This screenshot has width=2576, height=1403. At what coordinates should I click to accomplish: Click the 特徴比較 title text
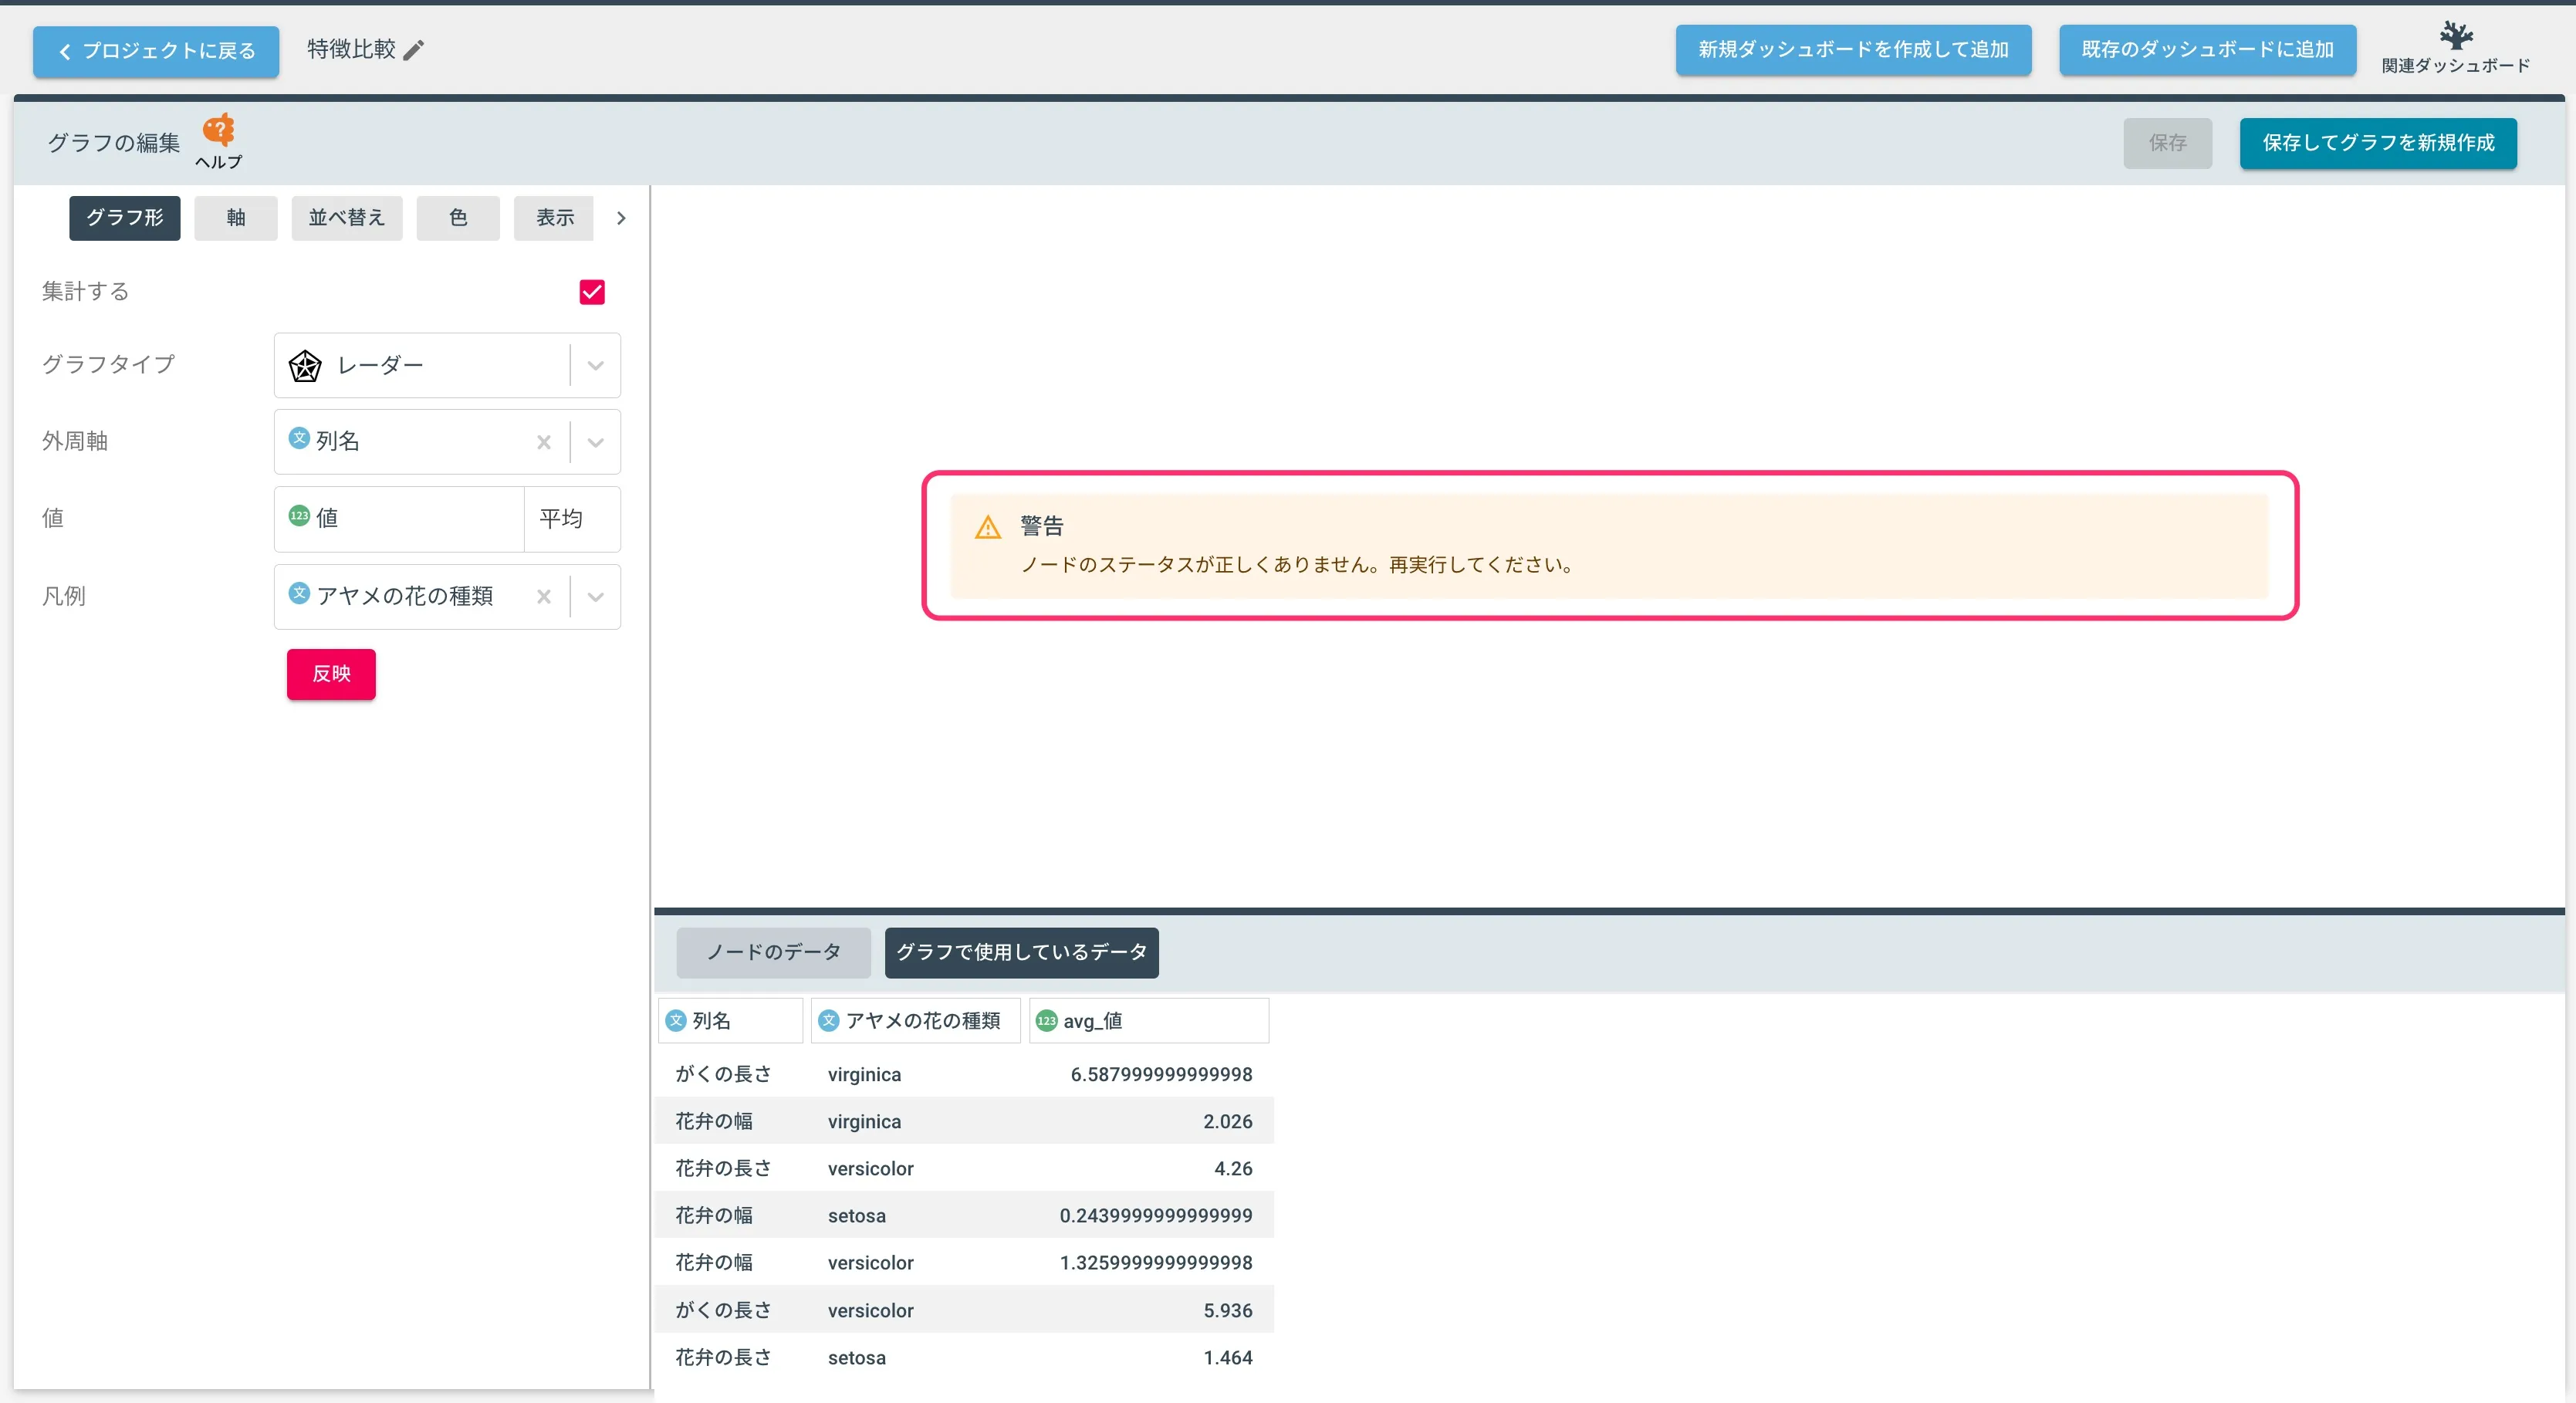click(x=351, y=49)
